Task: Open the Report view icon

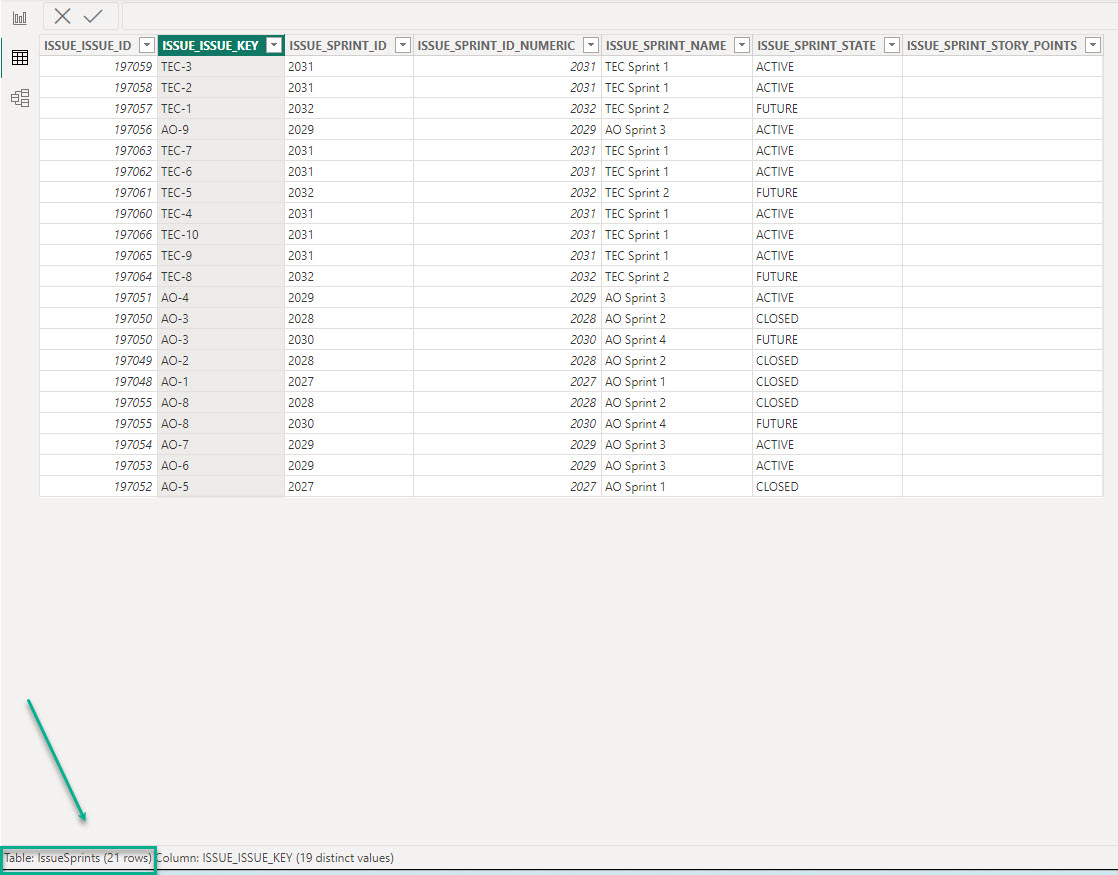Action: [x=19, y=18]
